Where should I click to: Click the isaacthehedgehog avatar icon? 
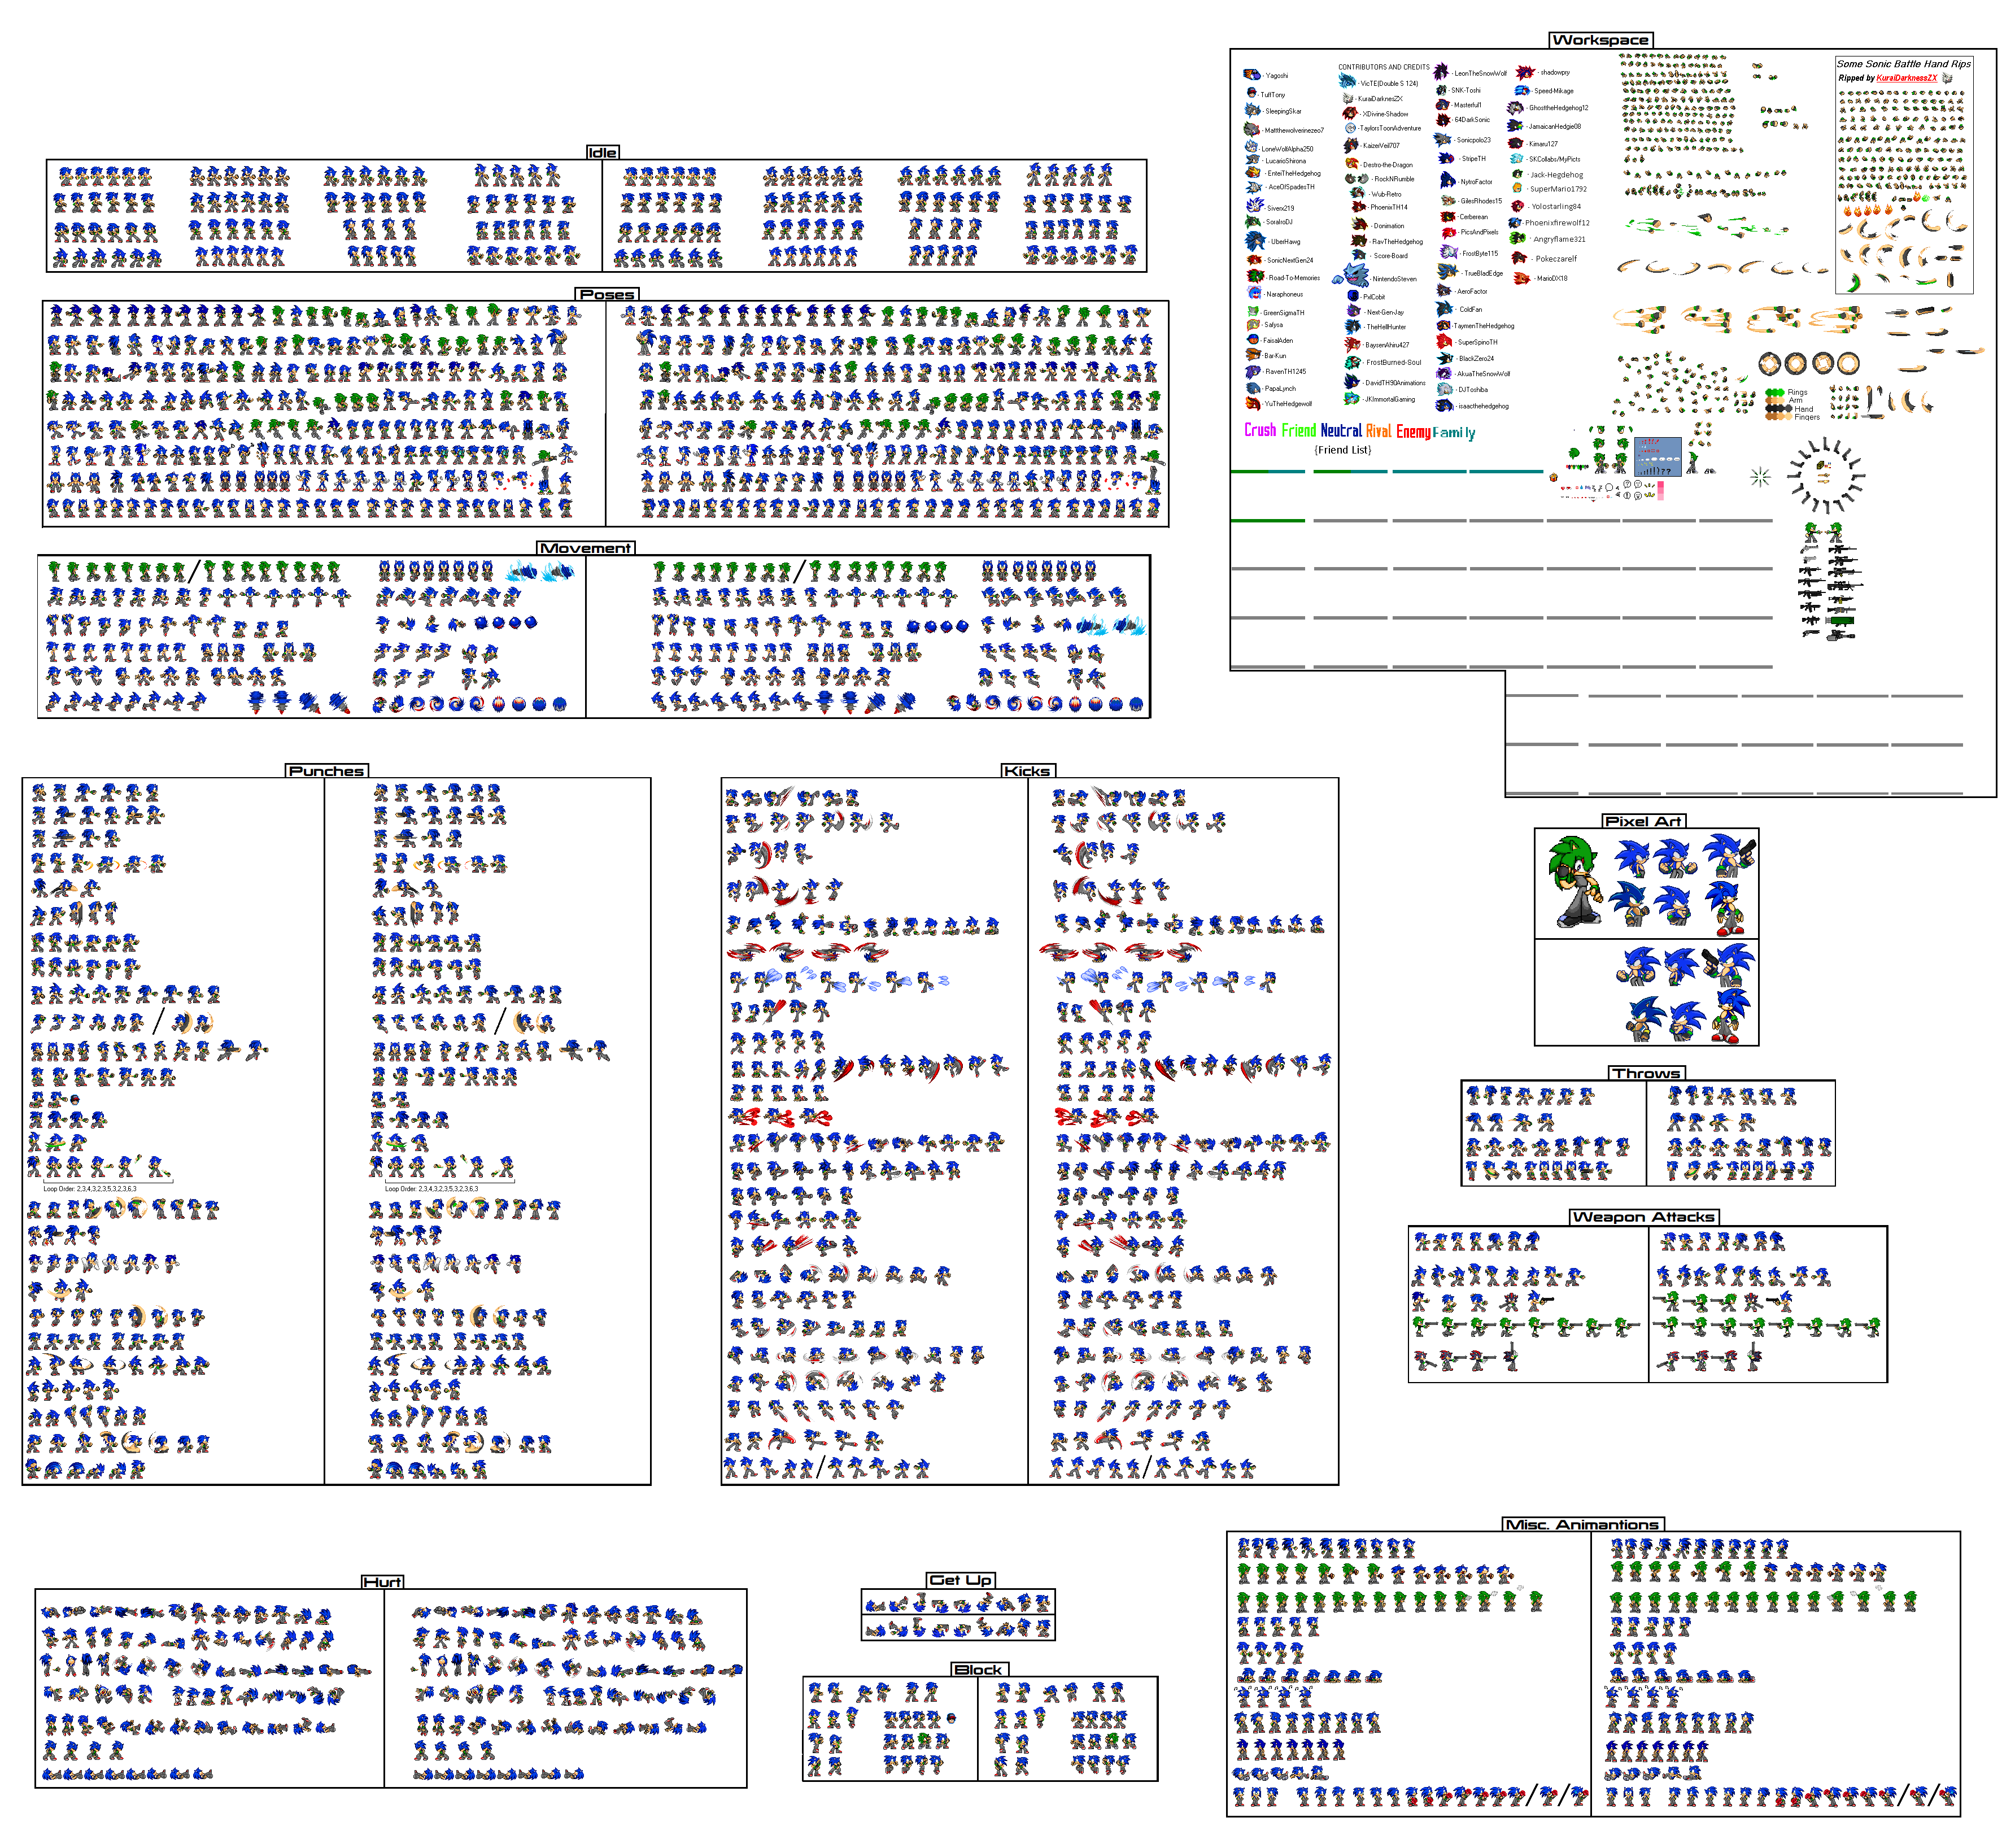click(x=1445, y=405)
